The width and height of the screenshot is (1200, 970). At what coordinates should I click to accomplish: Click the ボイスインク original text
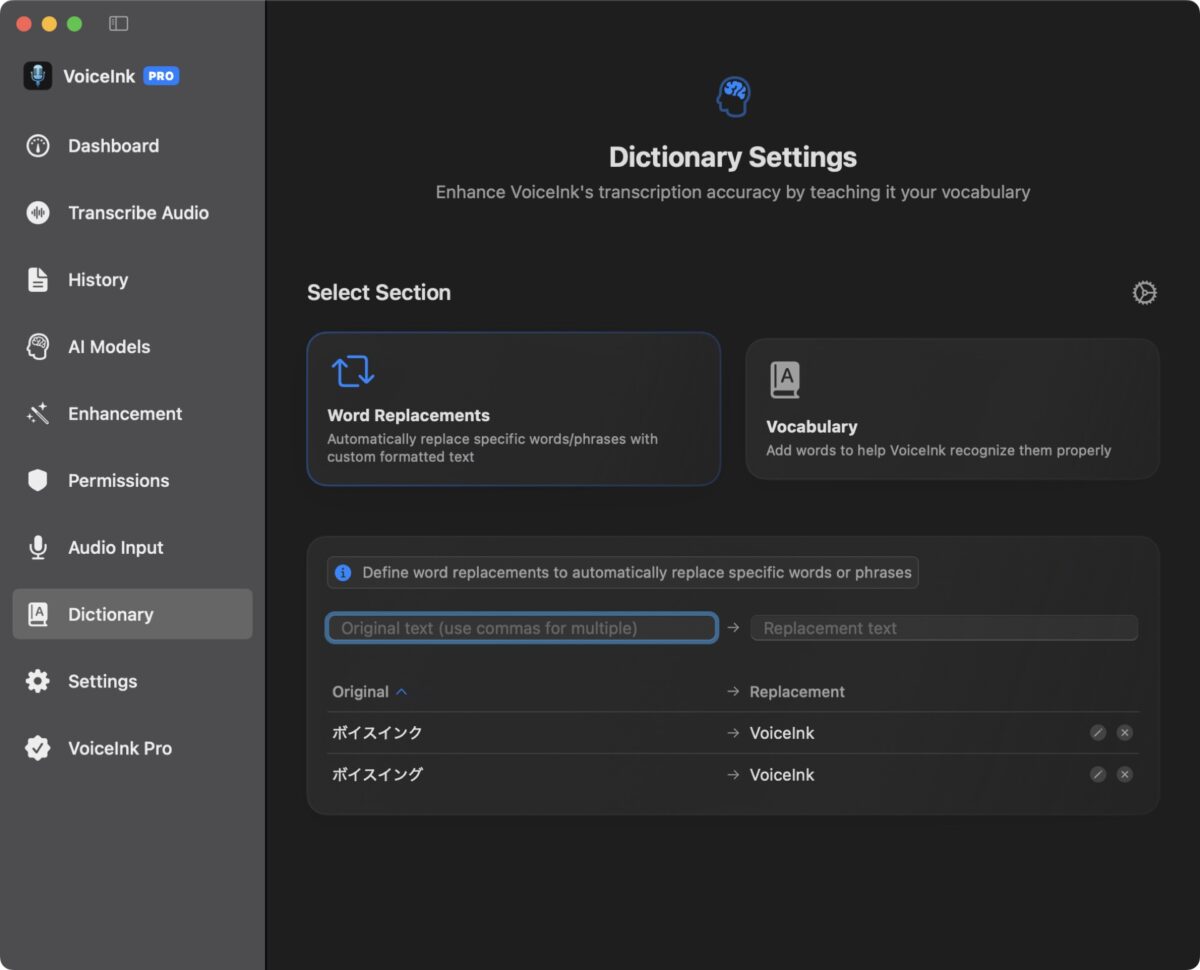click(377, 733)
